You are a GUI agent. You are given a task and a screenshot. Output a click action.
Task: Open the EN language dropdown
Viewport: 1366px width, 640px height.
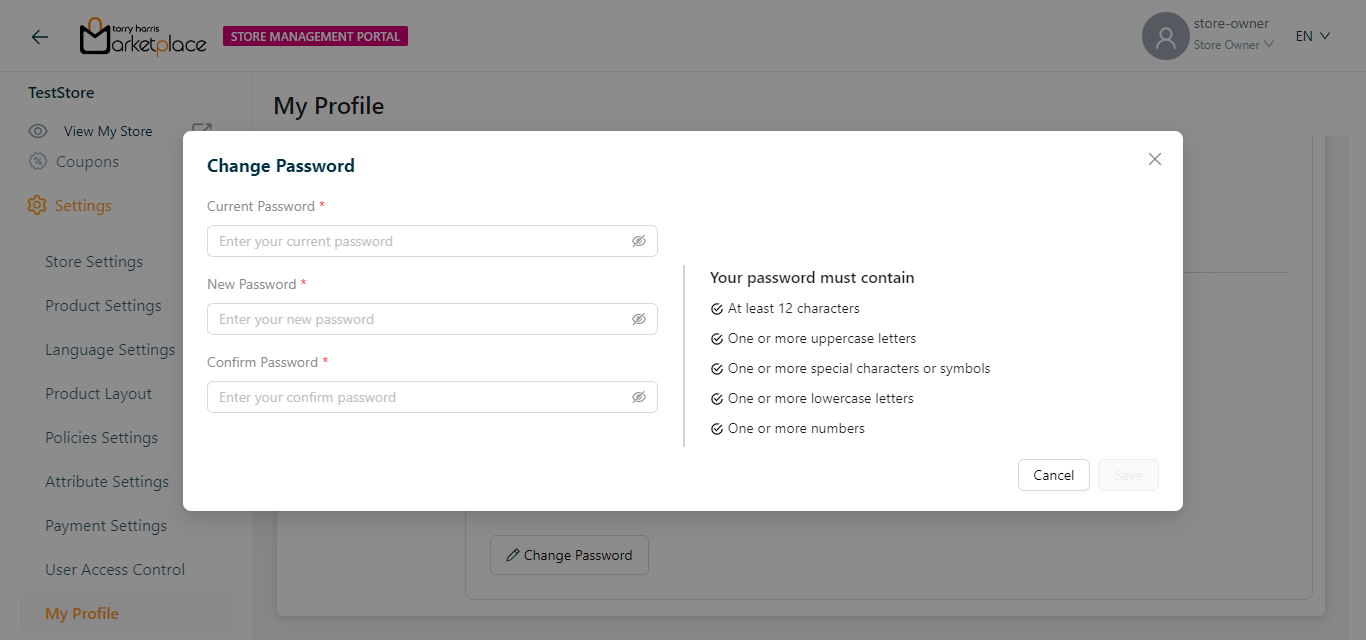(x=1313, y=36)
